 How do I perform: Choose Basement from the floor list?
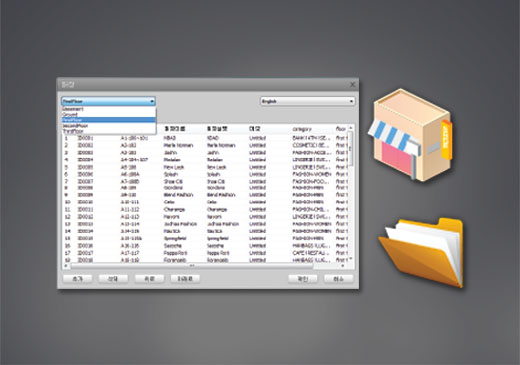coord(109,109)
